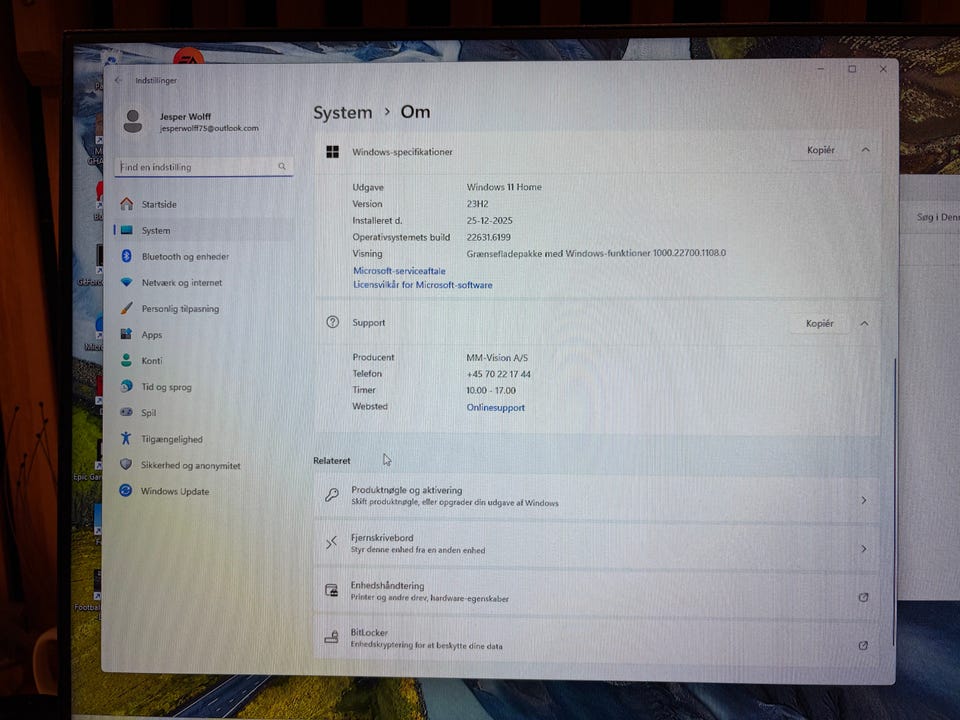The height and width of the screenshot is (720, 960).
Task: Collapse the Windows-specifikationer section chevron
Action: click(865, 150)
